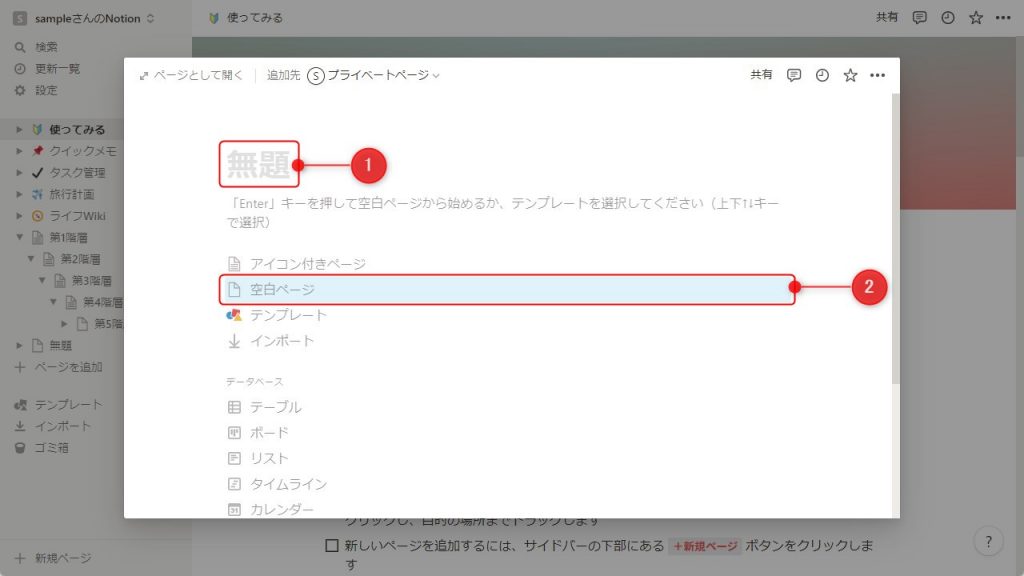Click the タイムライン timeline icon
Screen dimensions: 1024x576
point(234,484)
